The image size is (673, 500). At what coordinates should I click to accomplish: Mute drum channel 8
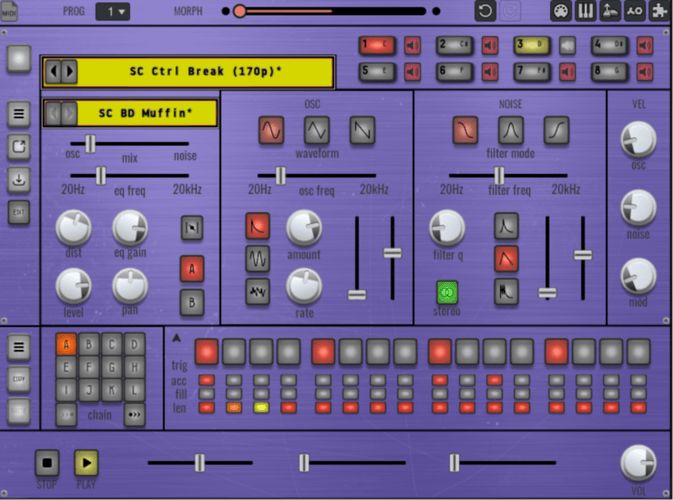[645, 72]
